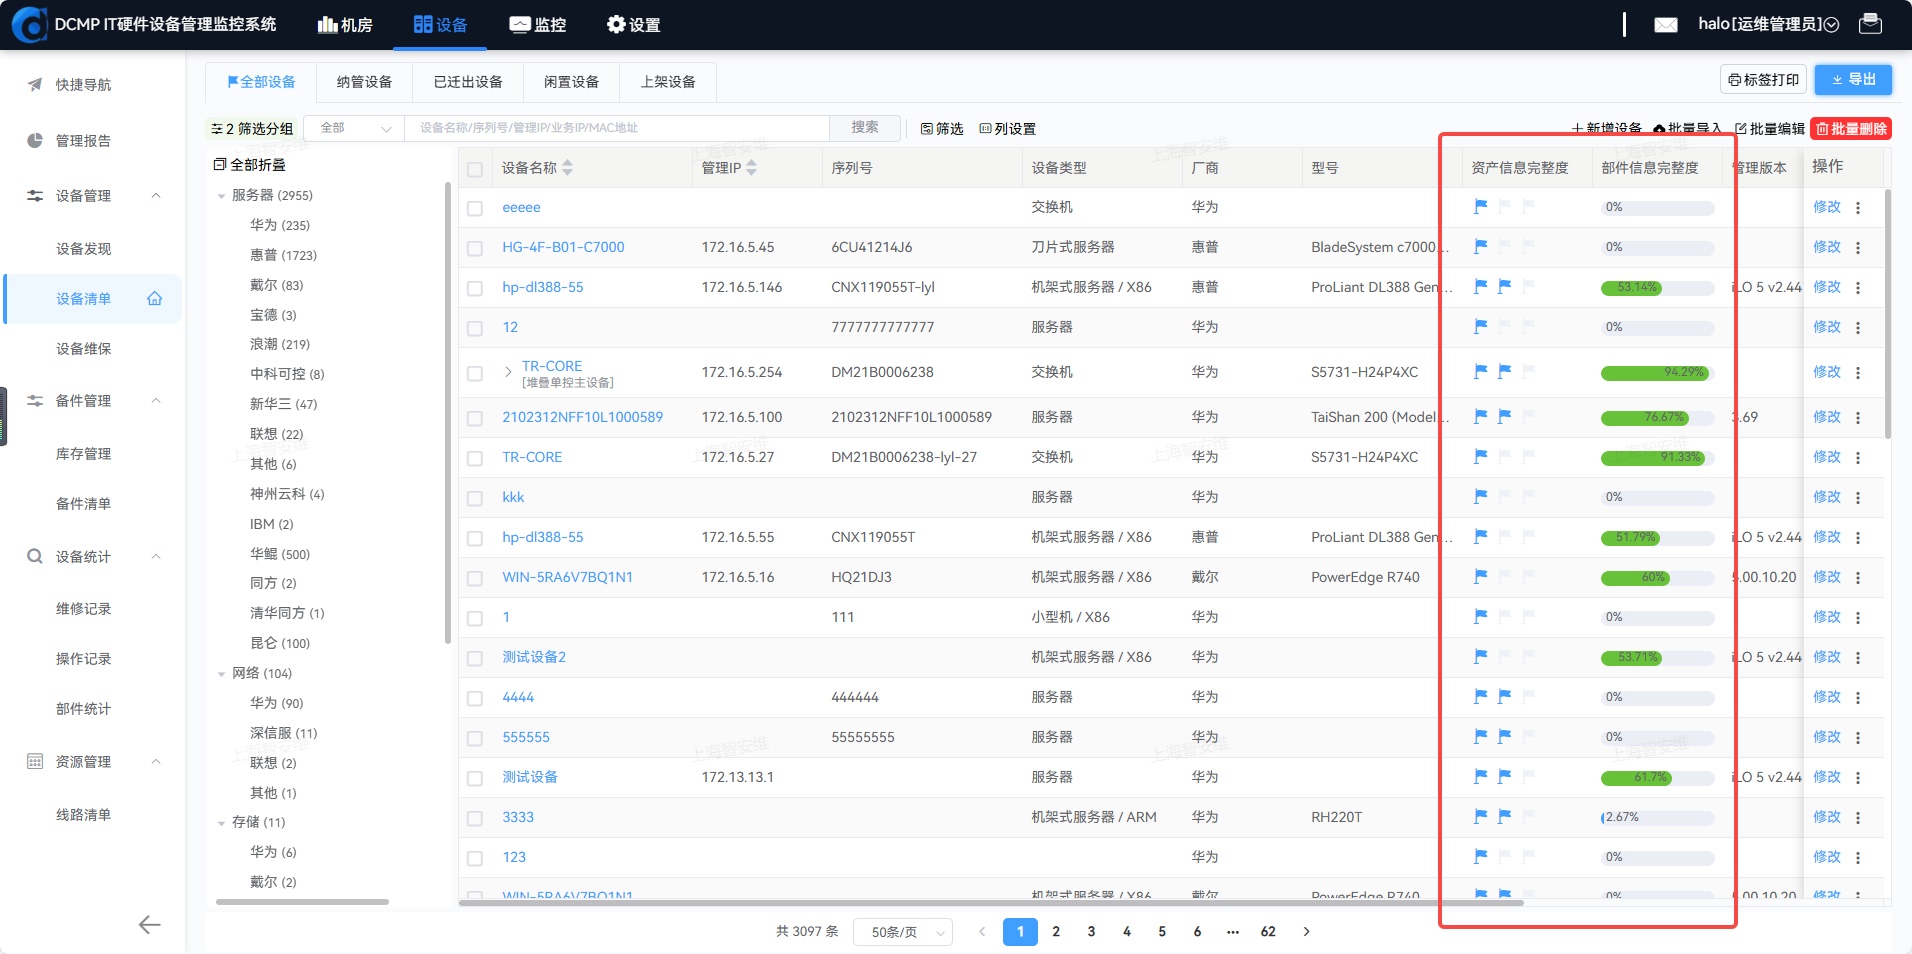The height and width of the screenshot is (954, 1912).
Task: Open the printer icon in top-right header
Action: pyautogui.click(x=1870, y=24)
